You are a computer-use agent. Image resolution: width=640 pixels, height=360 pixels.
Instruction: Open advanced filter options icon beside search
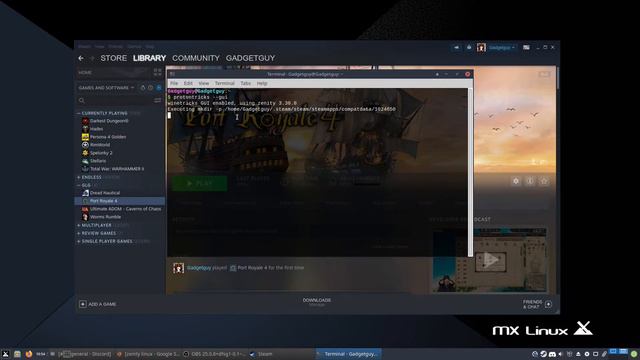(158, 100)
